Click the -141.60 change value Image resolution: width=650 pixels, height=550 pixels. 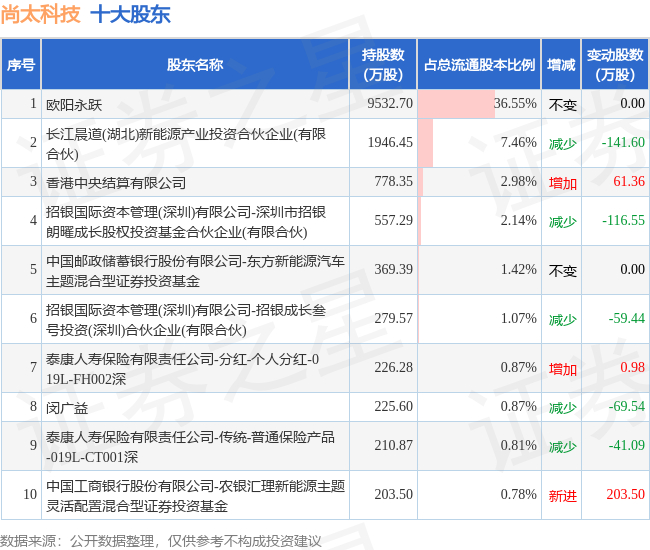point(623,142)
